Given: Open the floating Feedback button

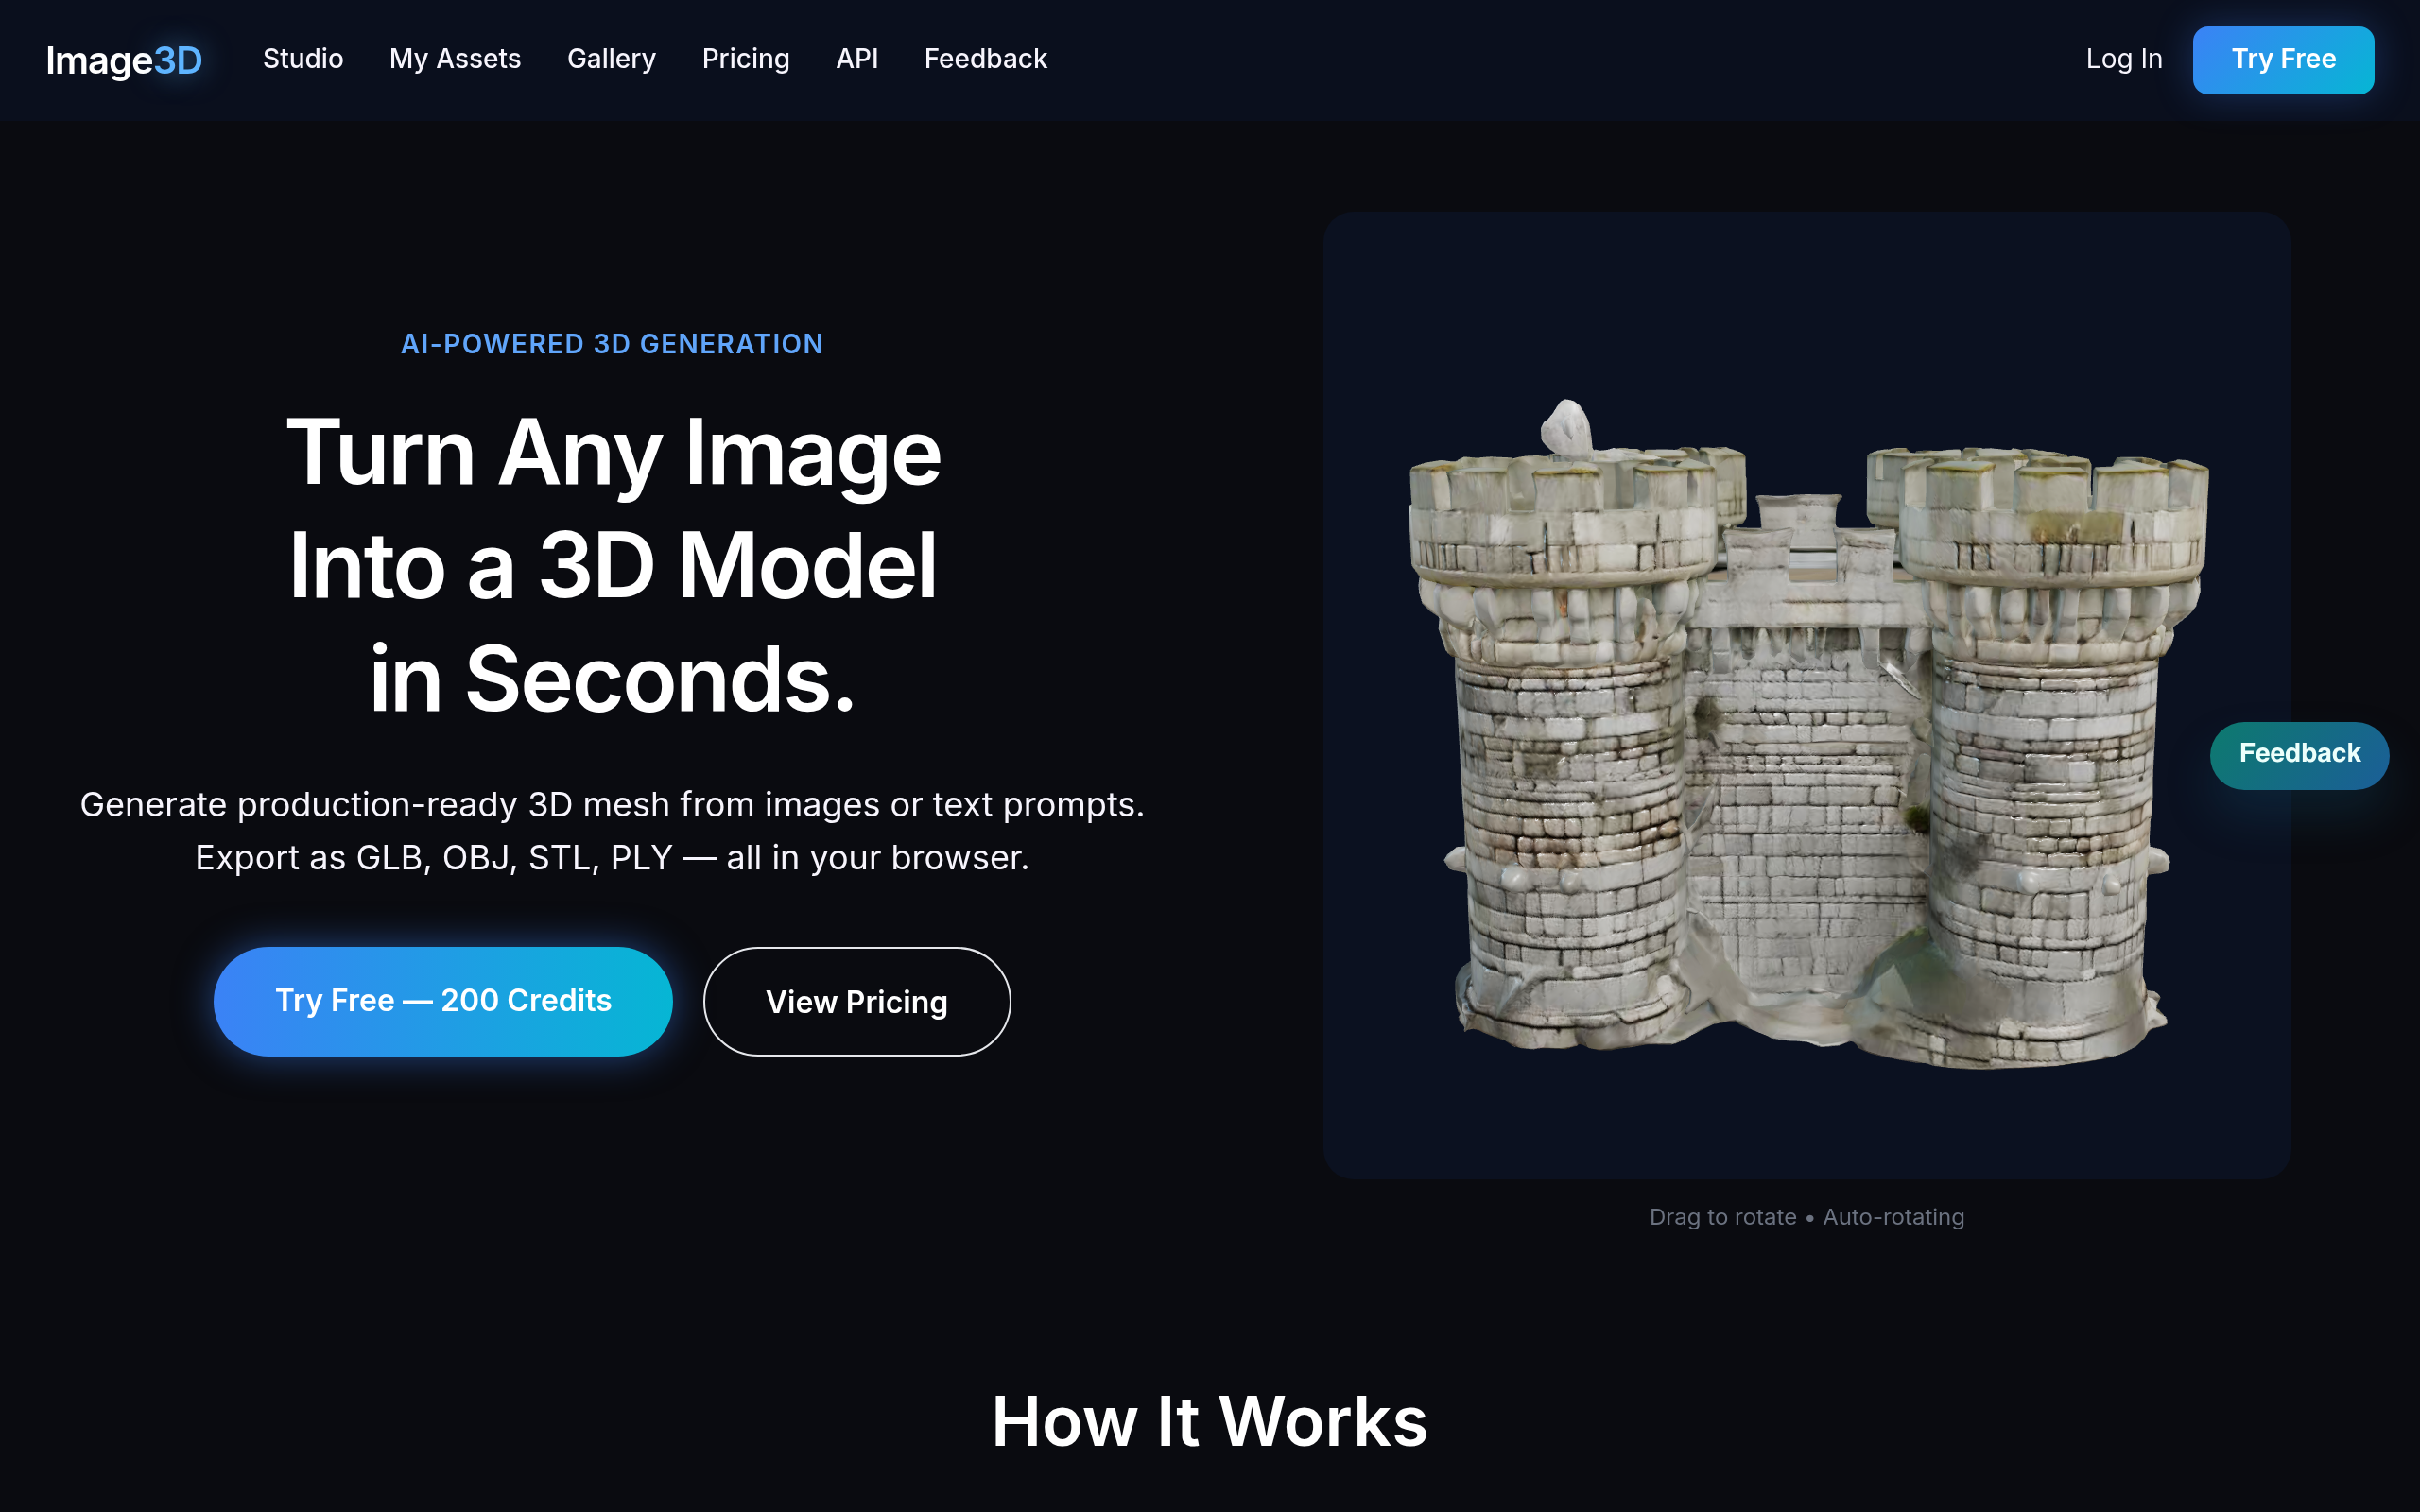Looking at the screenshot, I should [2299, 755].
